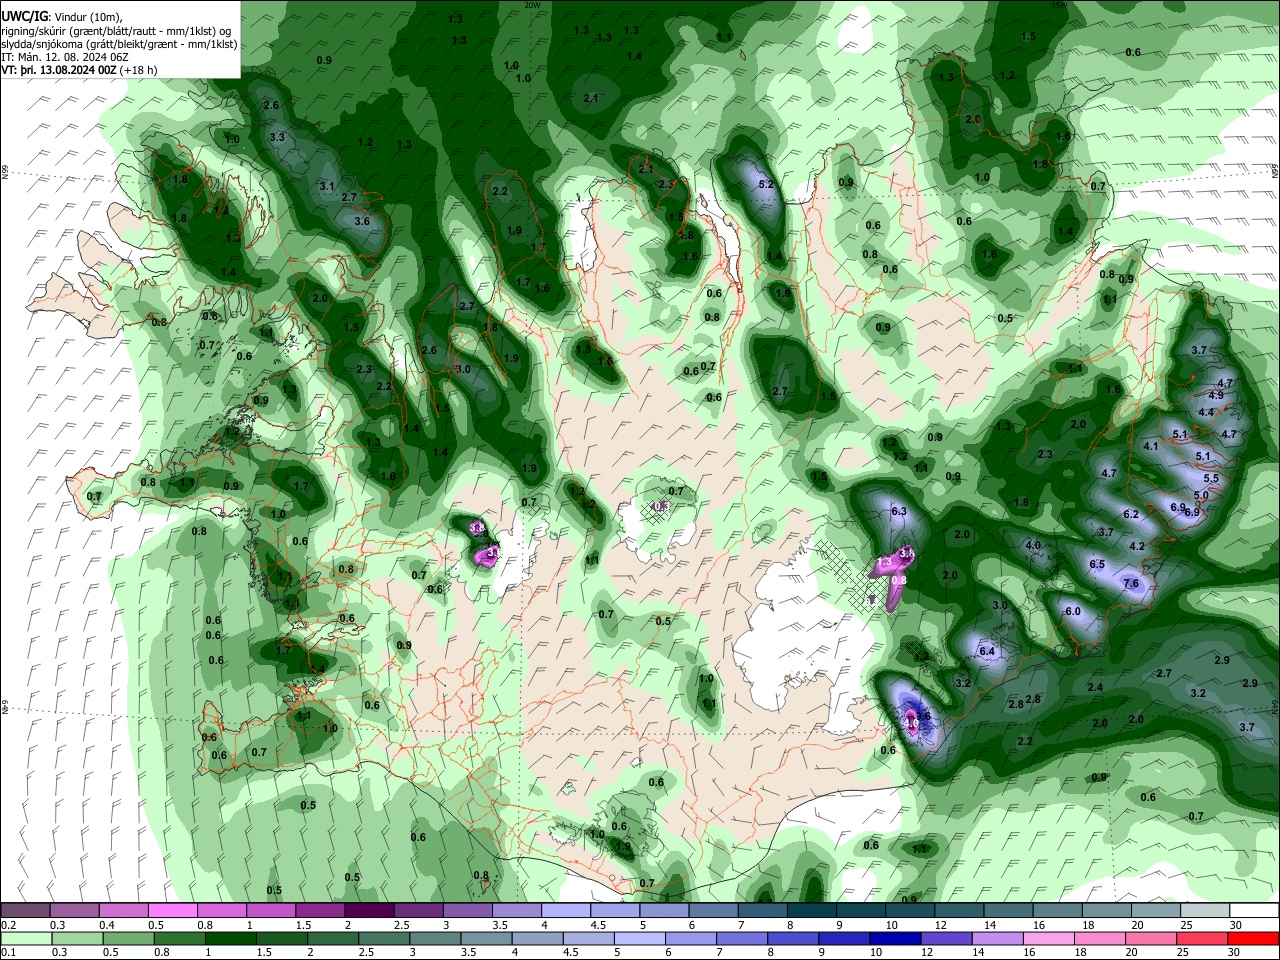Click the 'slydda/snjókoma' legend description line

pos(119,44)
